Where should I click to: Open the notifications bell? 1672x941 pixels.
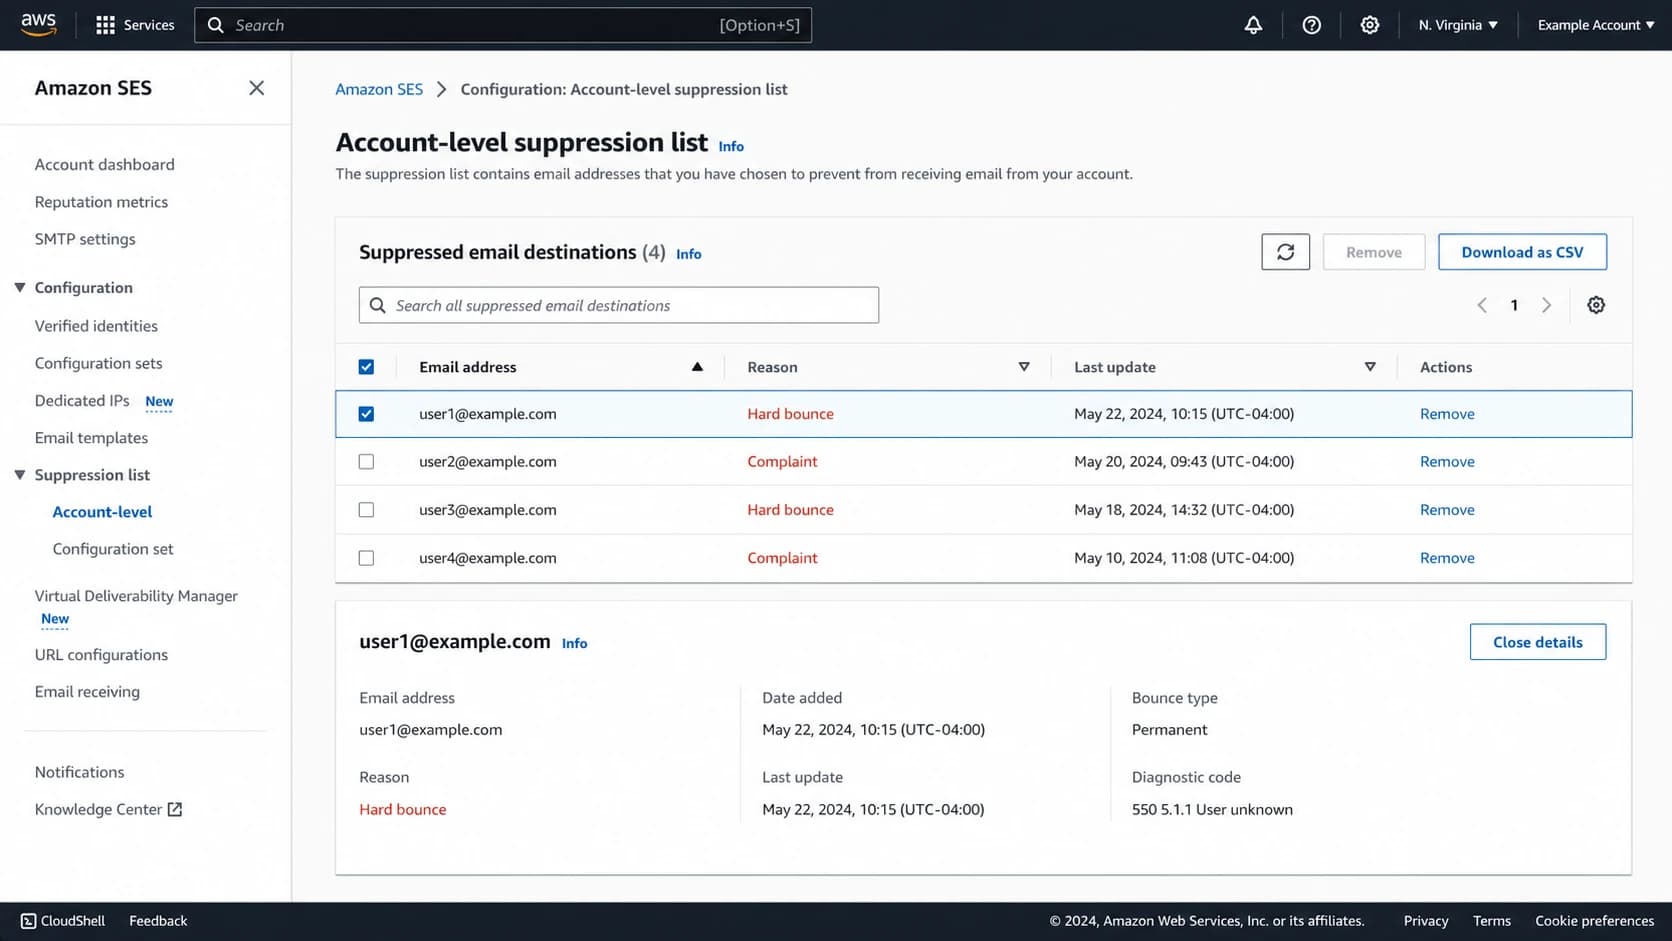tap(1253, 25)
